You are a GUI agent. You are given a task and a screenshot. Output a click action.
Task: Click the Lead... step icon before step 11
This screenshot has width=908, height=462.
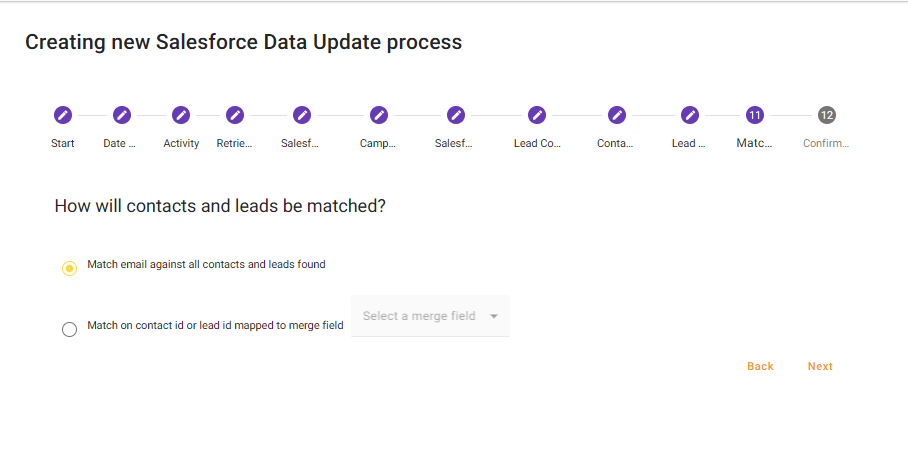[x=689, y=115]
